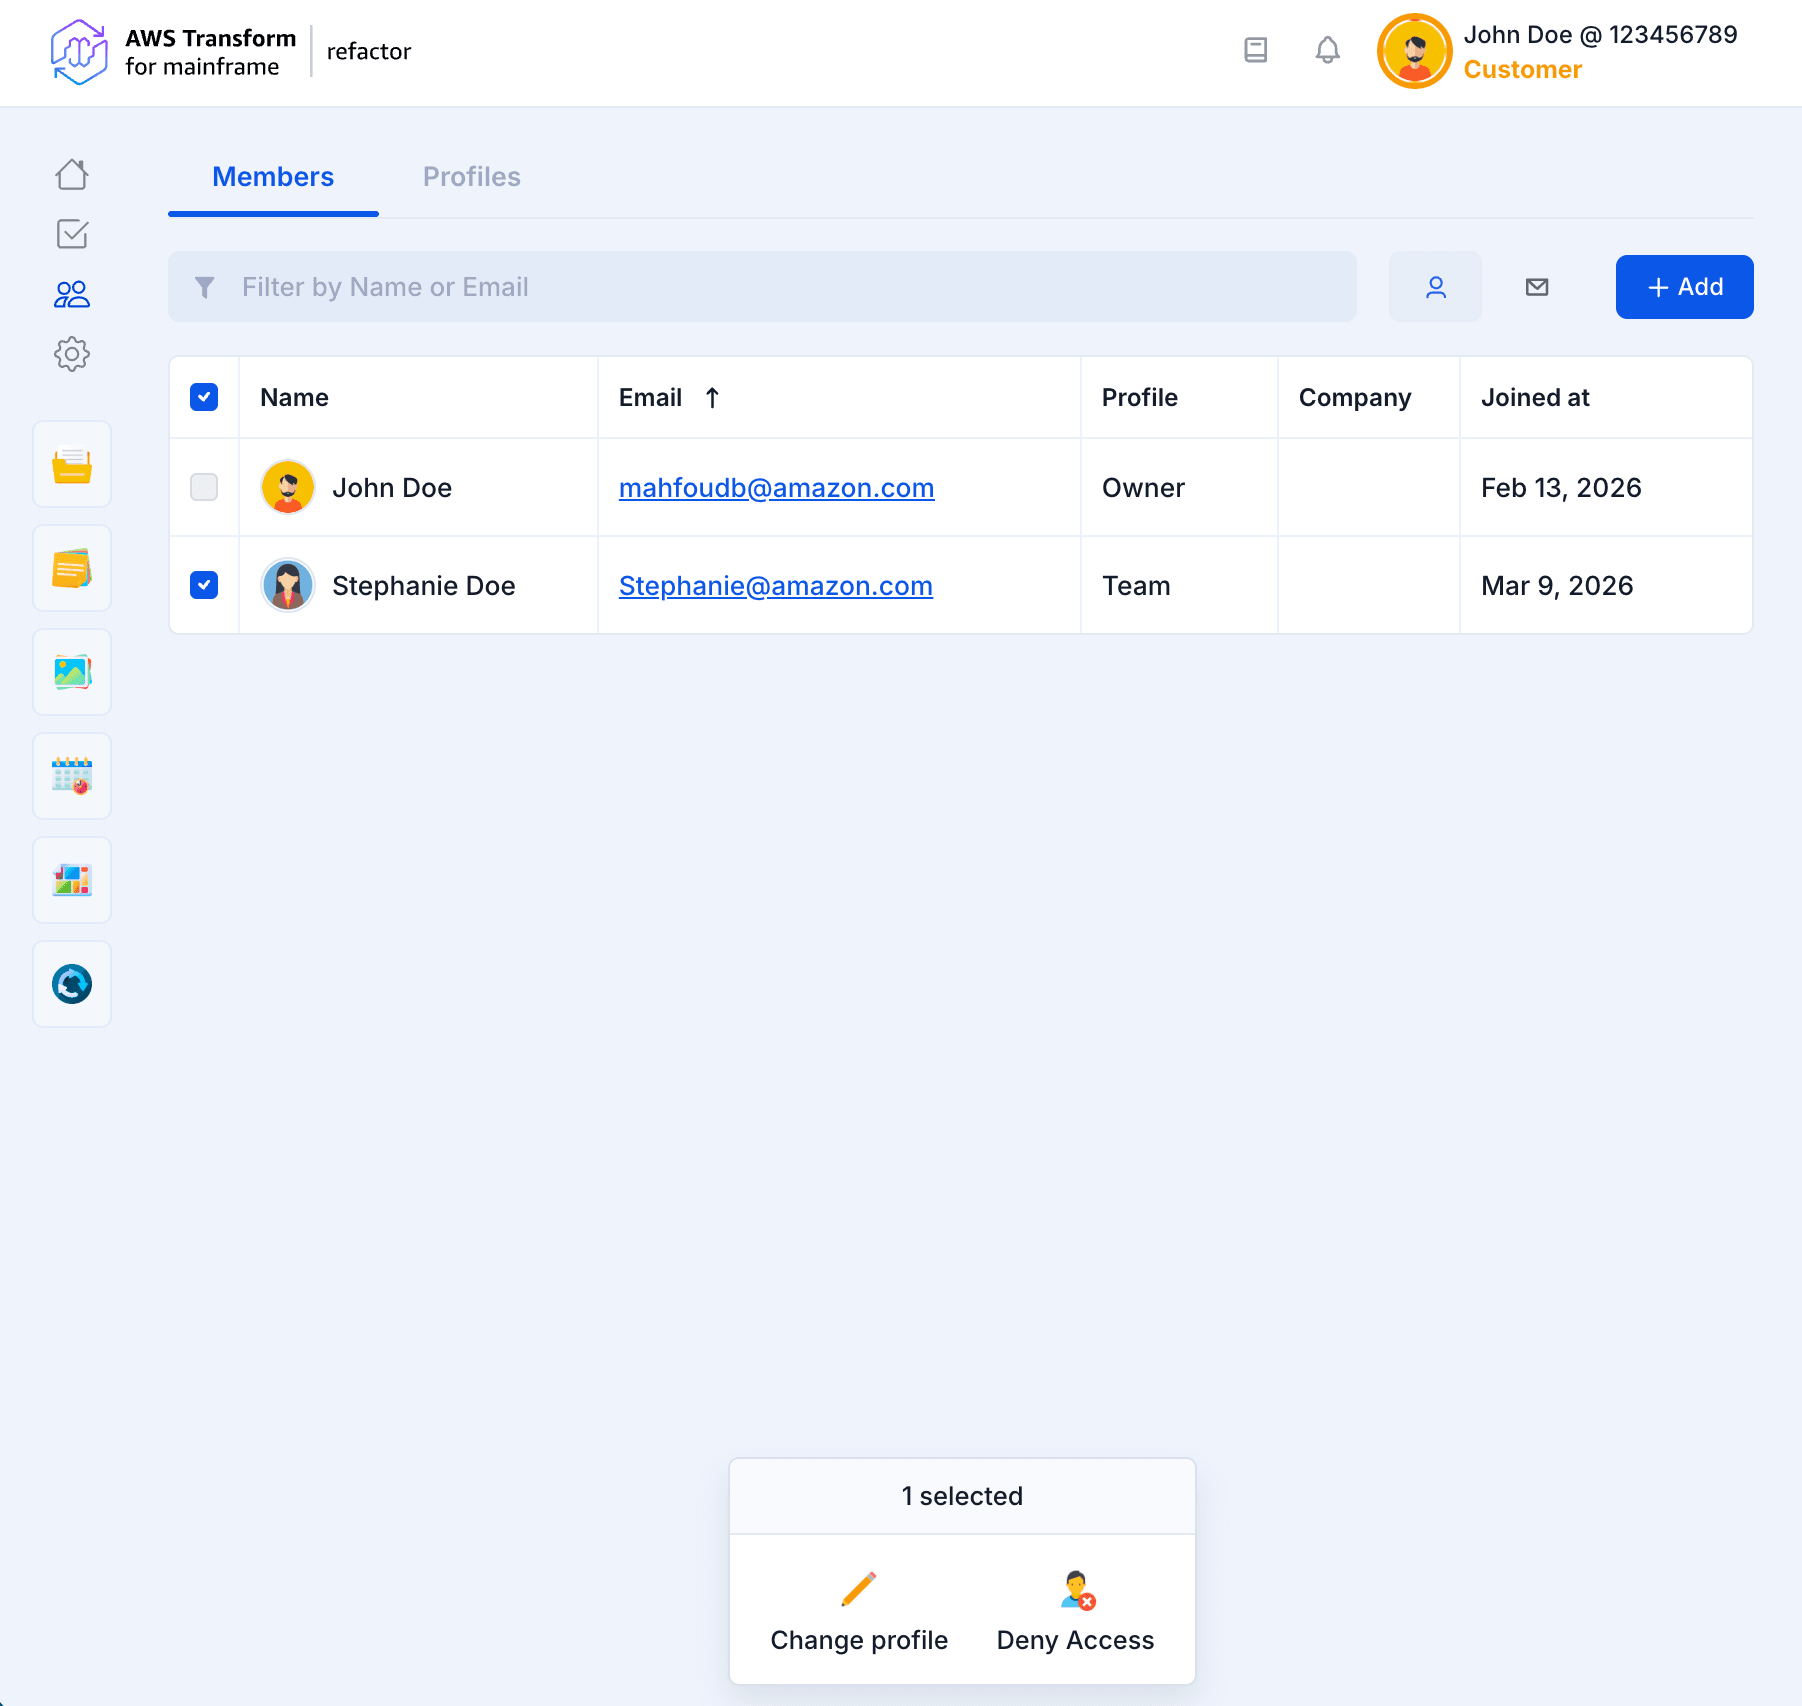Viewport: 1802px width, 1706px height.
Task: Toggle the select-all header checkbox
Action: pos(204,397)
